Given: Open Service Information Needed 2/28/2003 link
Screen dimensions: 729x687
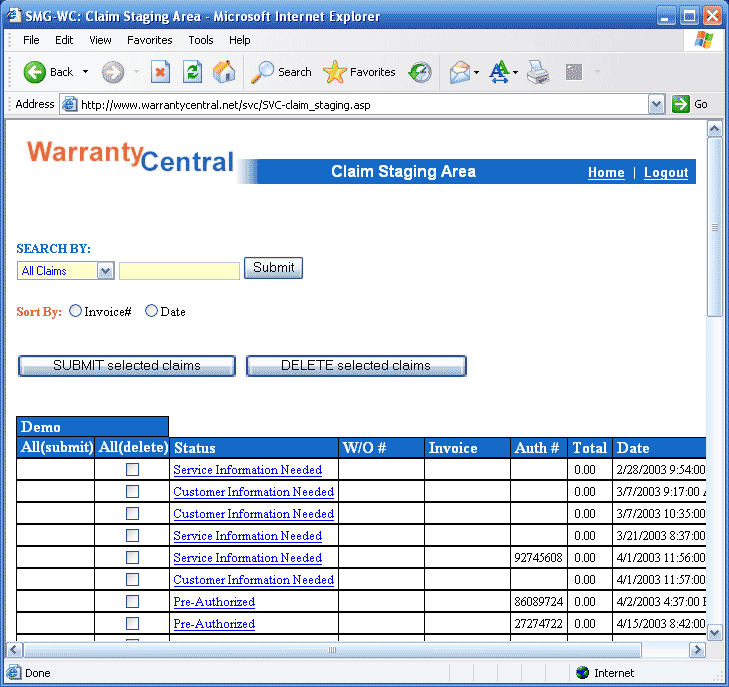Looking at the screenshot, I should point(247,469).
